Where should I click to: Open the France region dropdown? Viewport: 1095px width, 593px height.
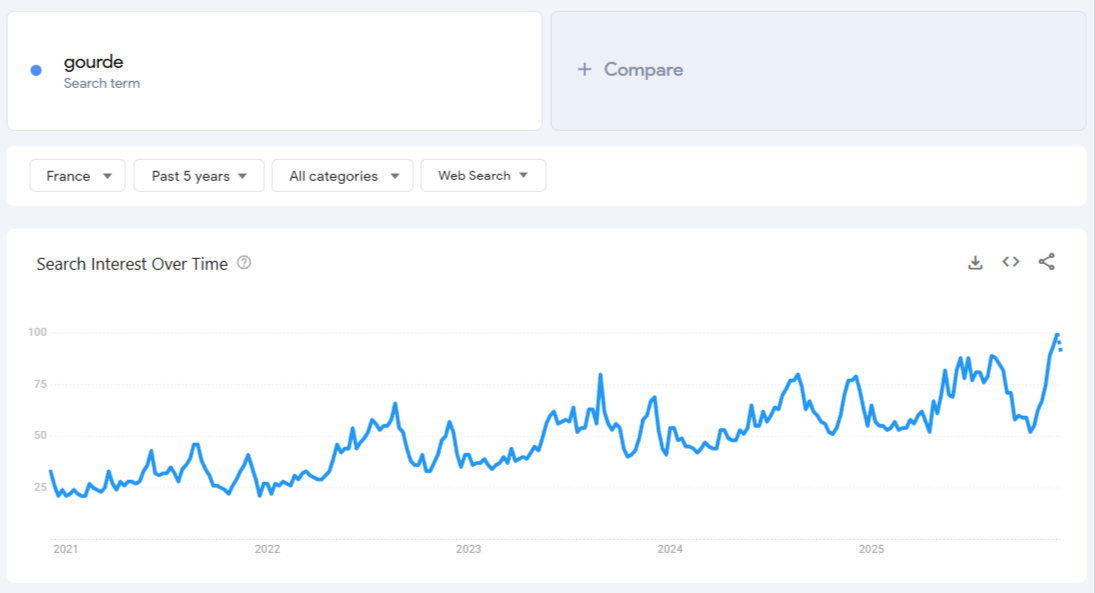(x=77, y=175)
